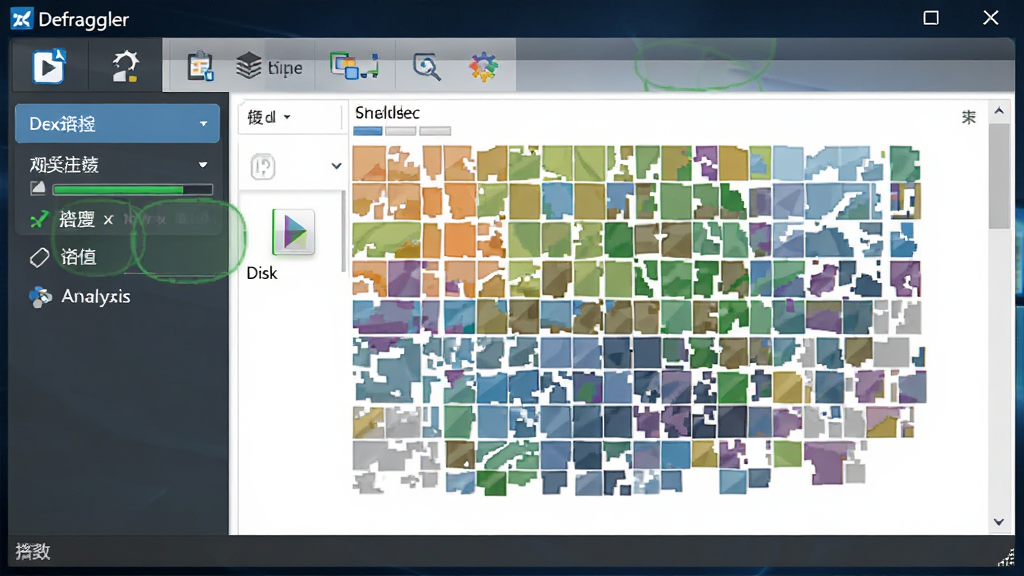Open Analysis in the sidebar
The width and height of the screenshot is (1024, 576).
[x=80, y=296]
